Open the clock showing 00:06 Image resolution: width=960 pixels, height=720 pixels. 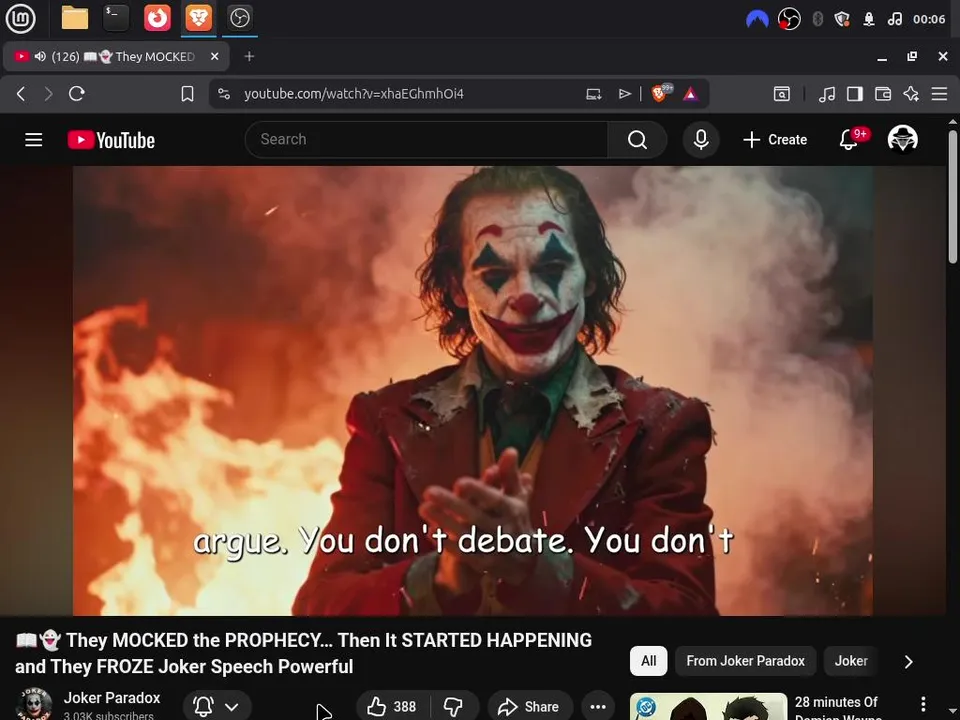click(929, 19)
